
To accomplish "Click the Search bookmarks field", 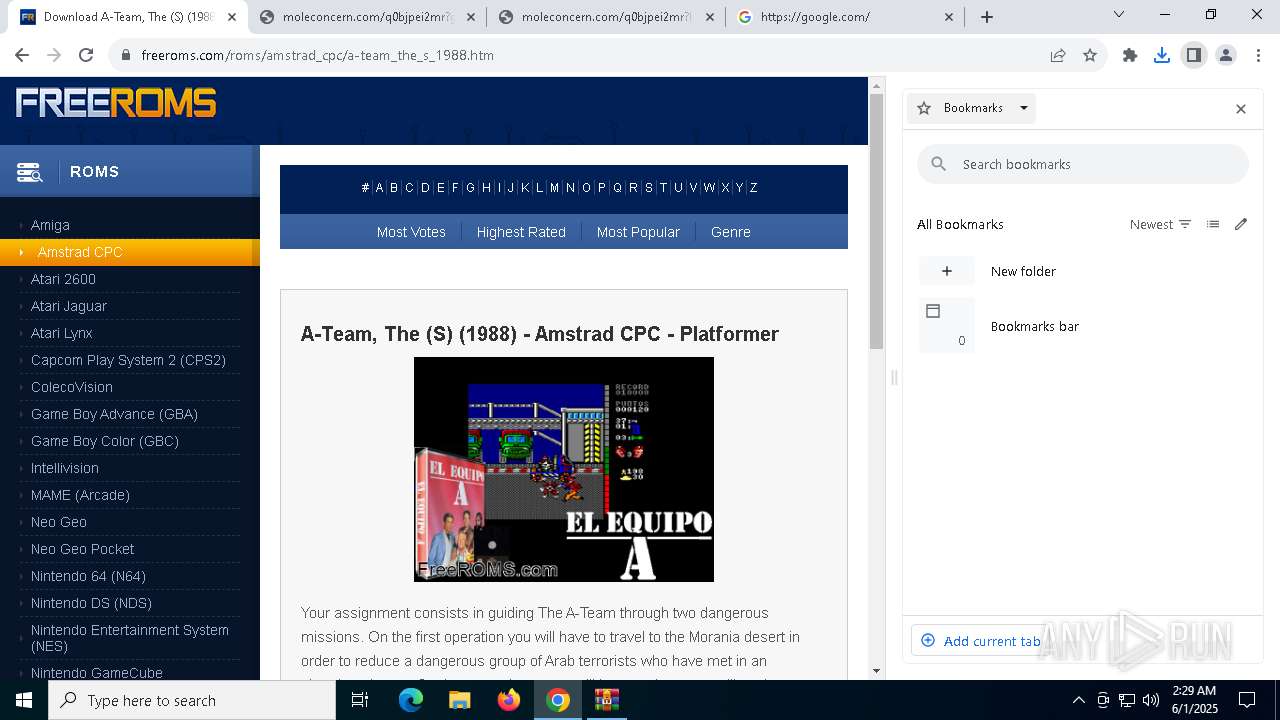I will point(1083,164).
